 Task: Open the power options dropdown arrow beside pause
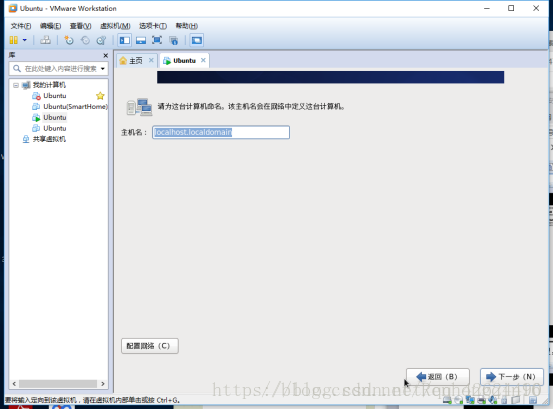point(25,40)
